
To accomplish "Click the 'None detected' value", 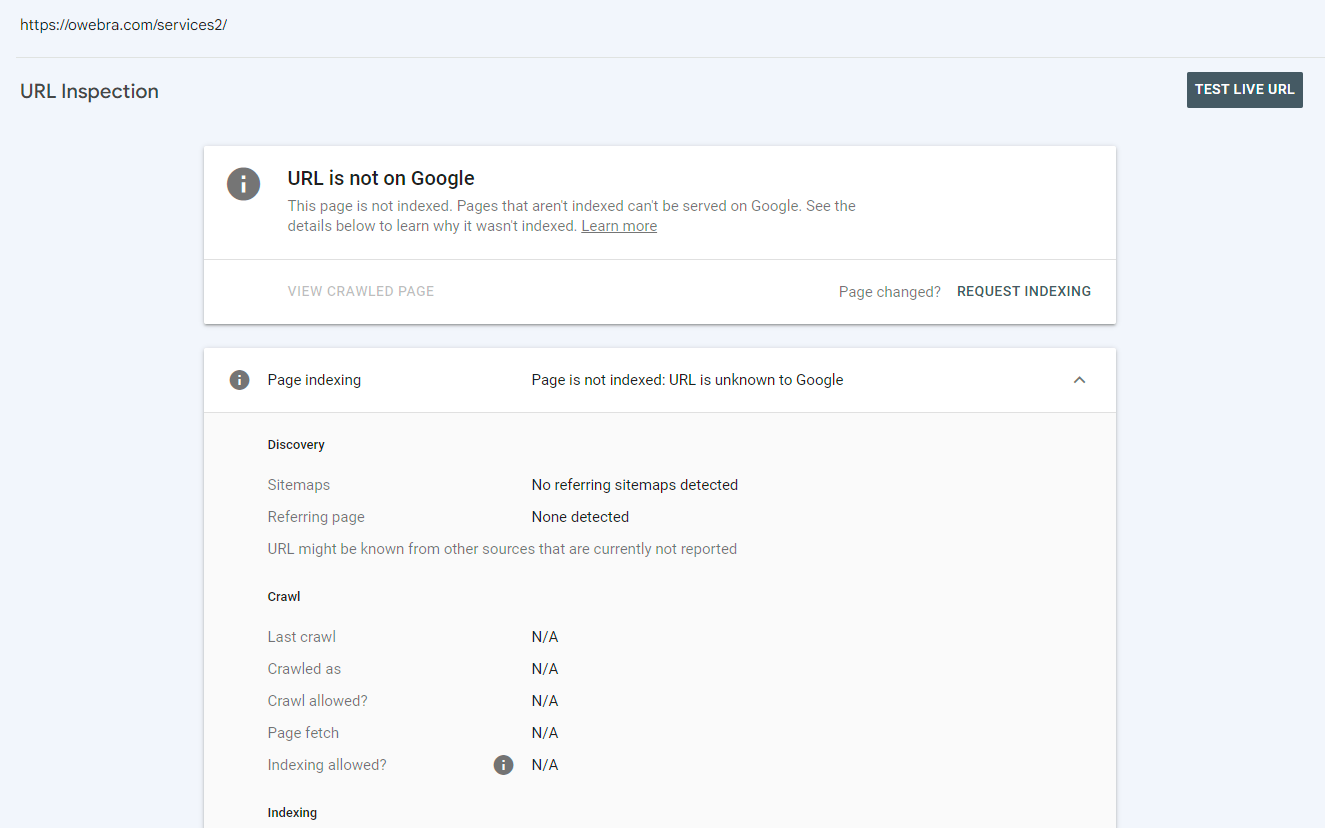I will click(x=580, y=517).
